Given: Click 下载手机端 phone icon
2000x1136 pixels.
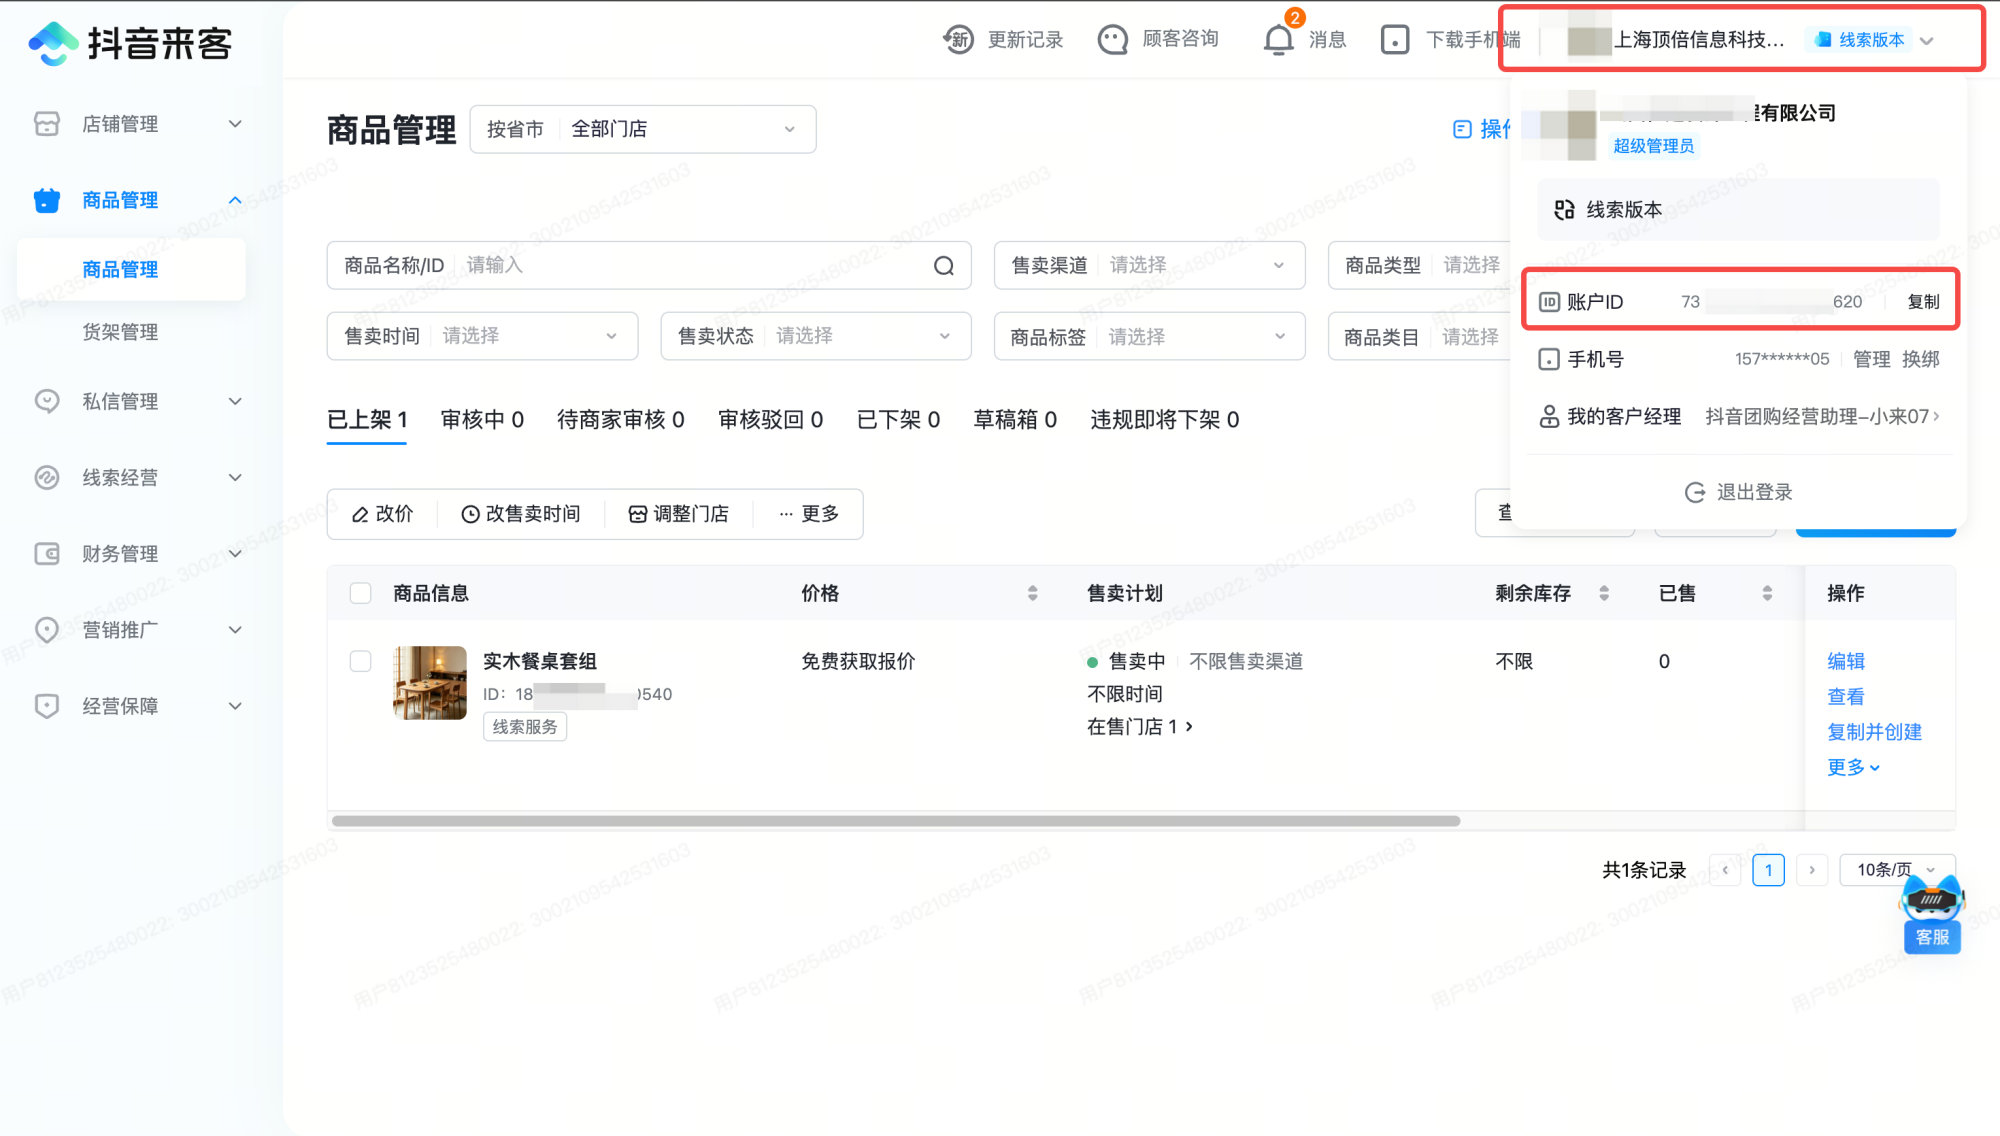Looking at the screenshot, I should (x=1395, y=40).
